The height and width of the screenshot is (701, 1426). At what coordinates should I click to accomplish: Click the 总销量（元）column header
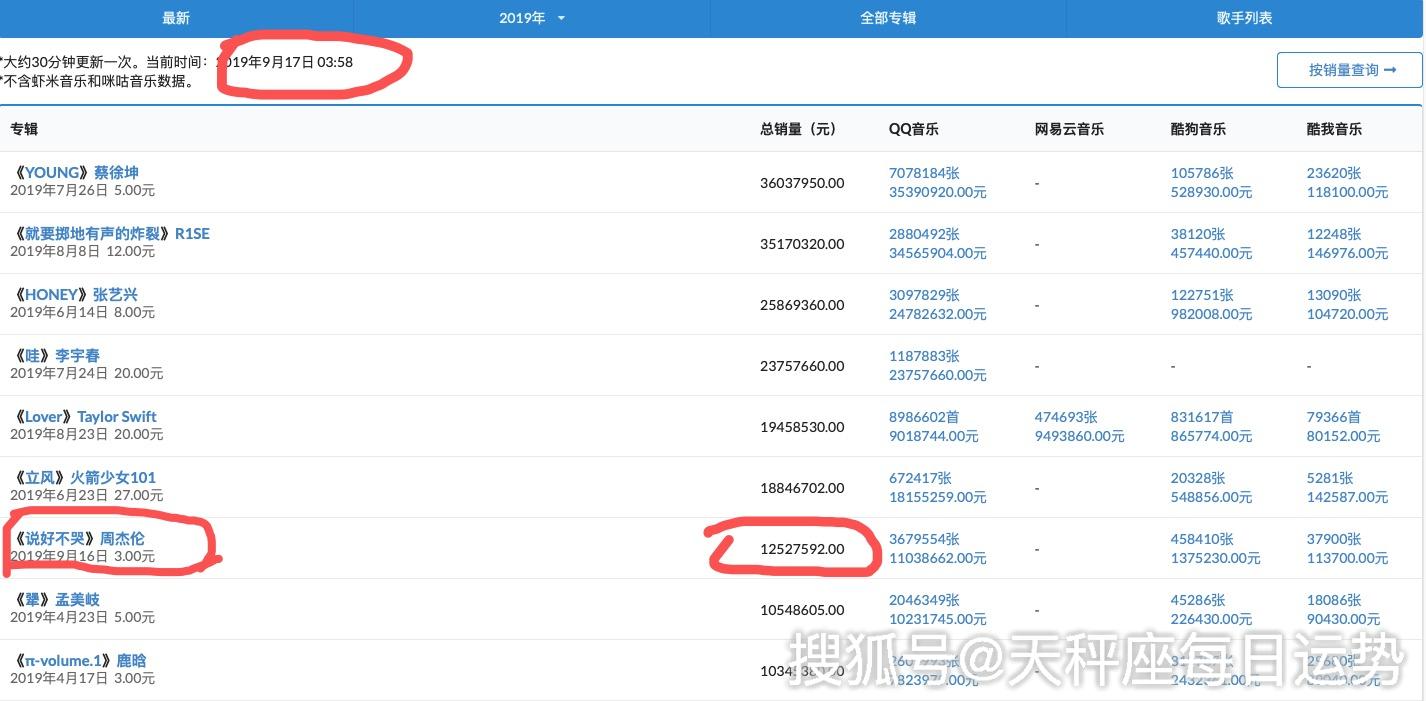(798, 129)
